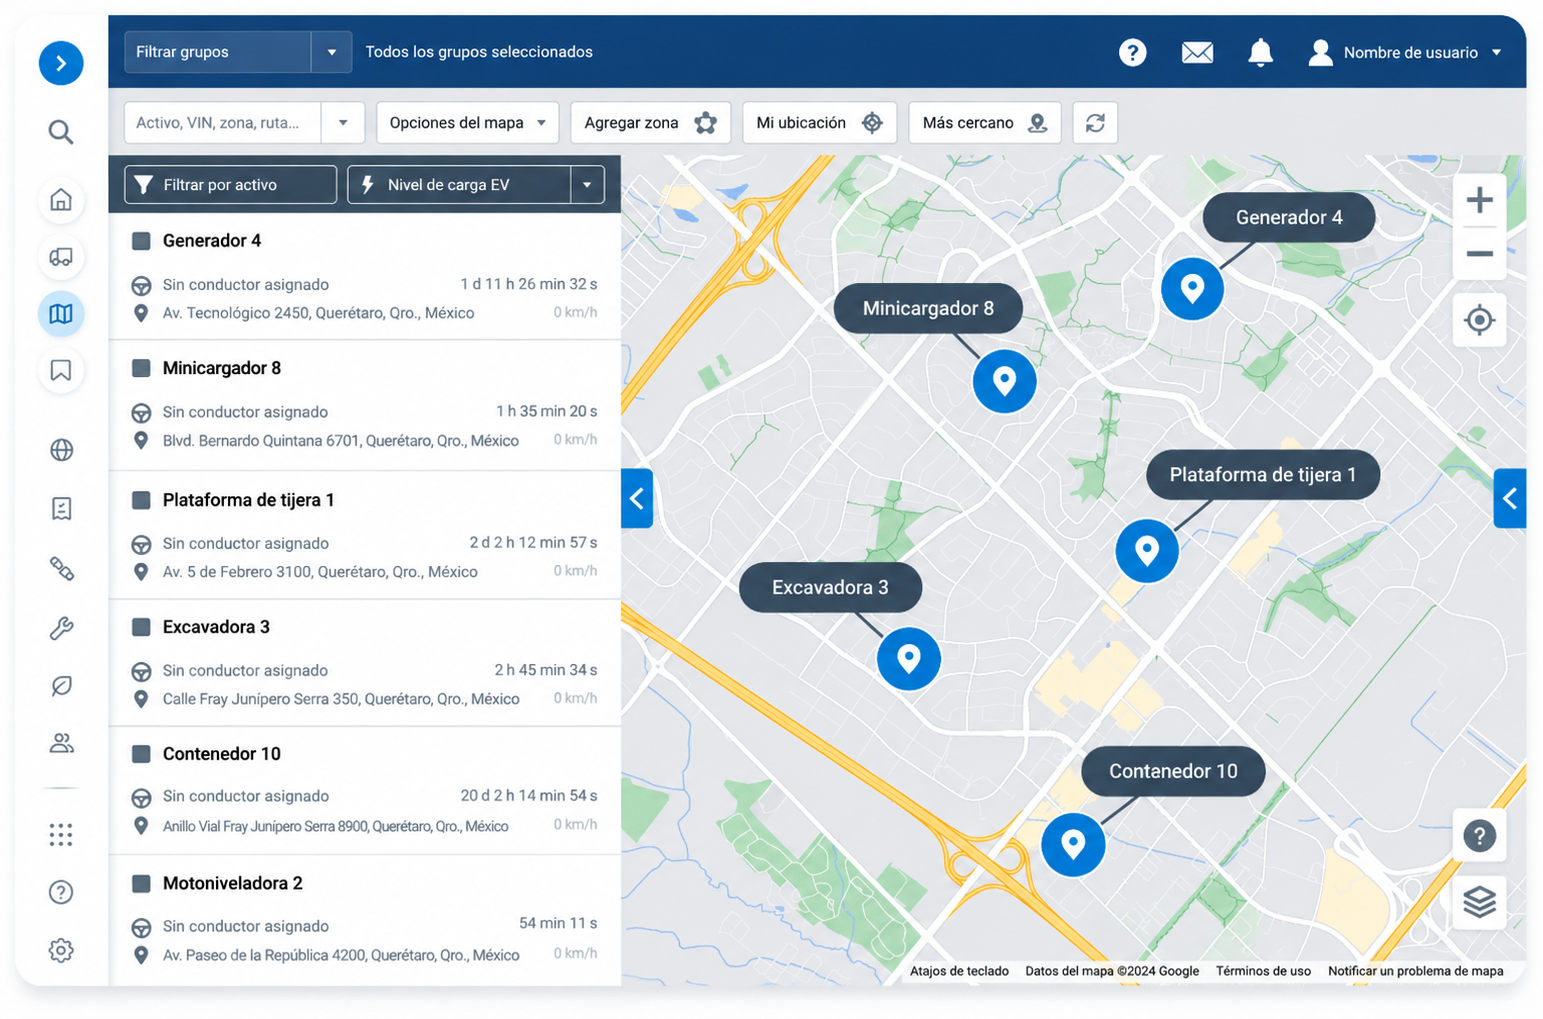Open the vehicles truck icon in sidebar
Viewport: 1543px width, 1019px height.
coord(61,257)
